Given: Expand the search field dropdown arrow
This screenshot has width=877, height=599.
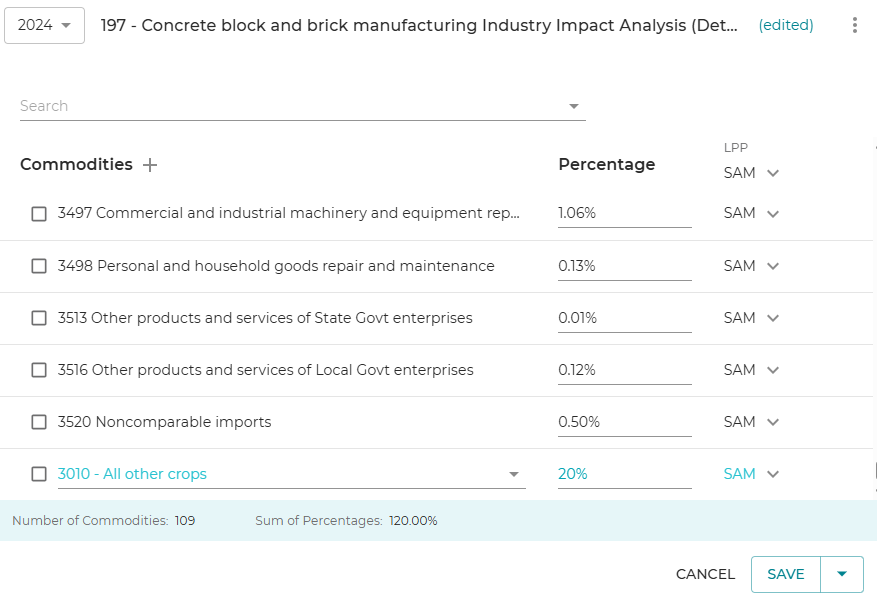Looking at the screenshot, I should [x=574, y=106].
